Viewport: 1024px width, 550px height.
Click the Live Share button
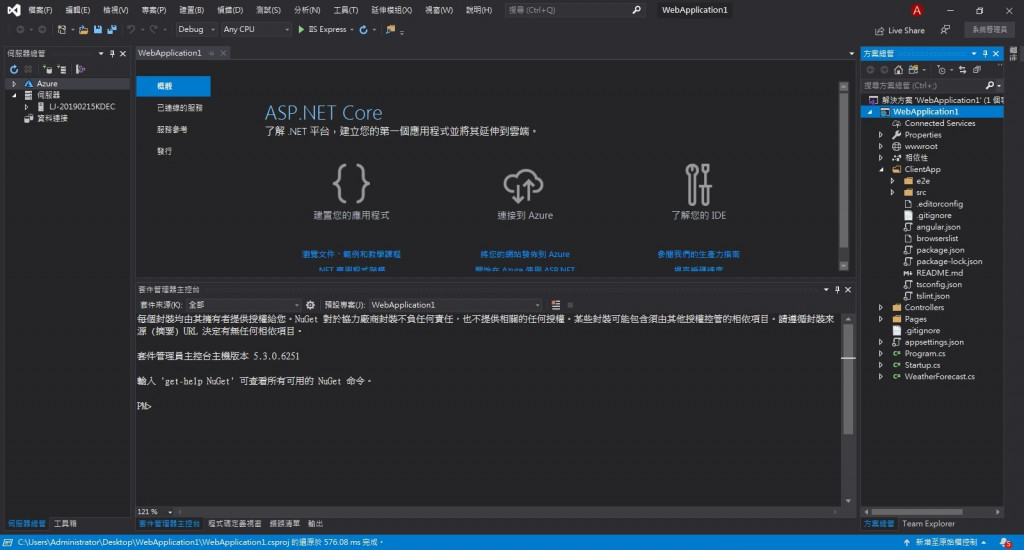[x=899, y=30]
